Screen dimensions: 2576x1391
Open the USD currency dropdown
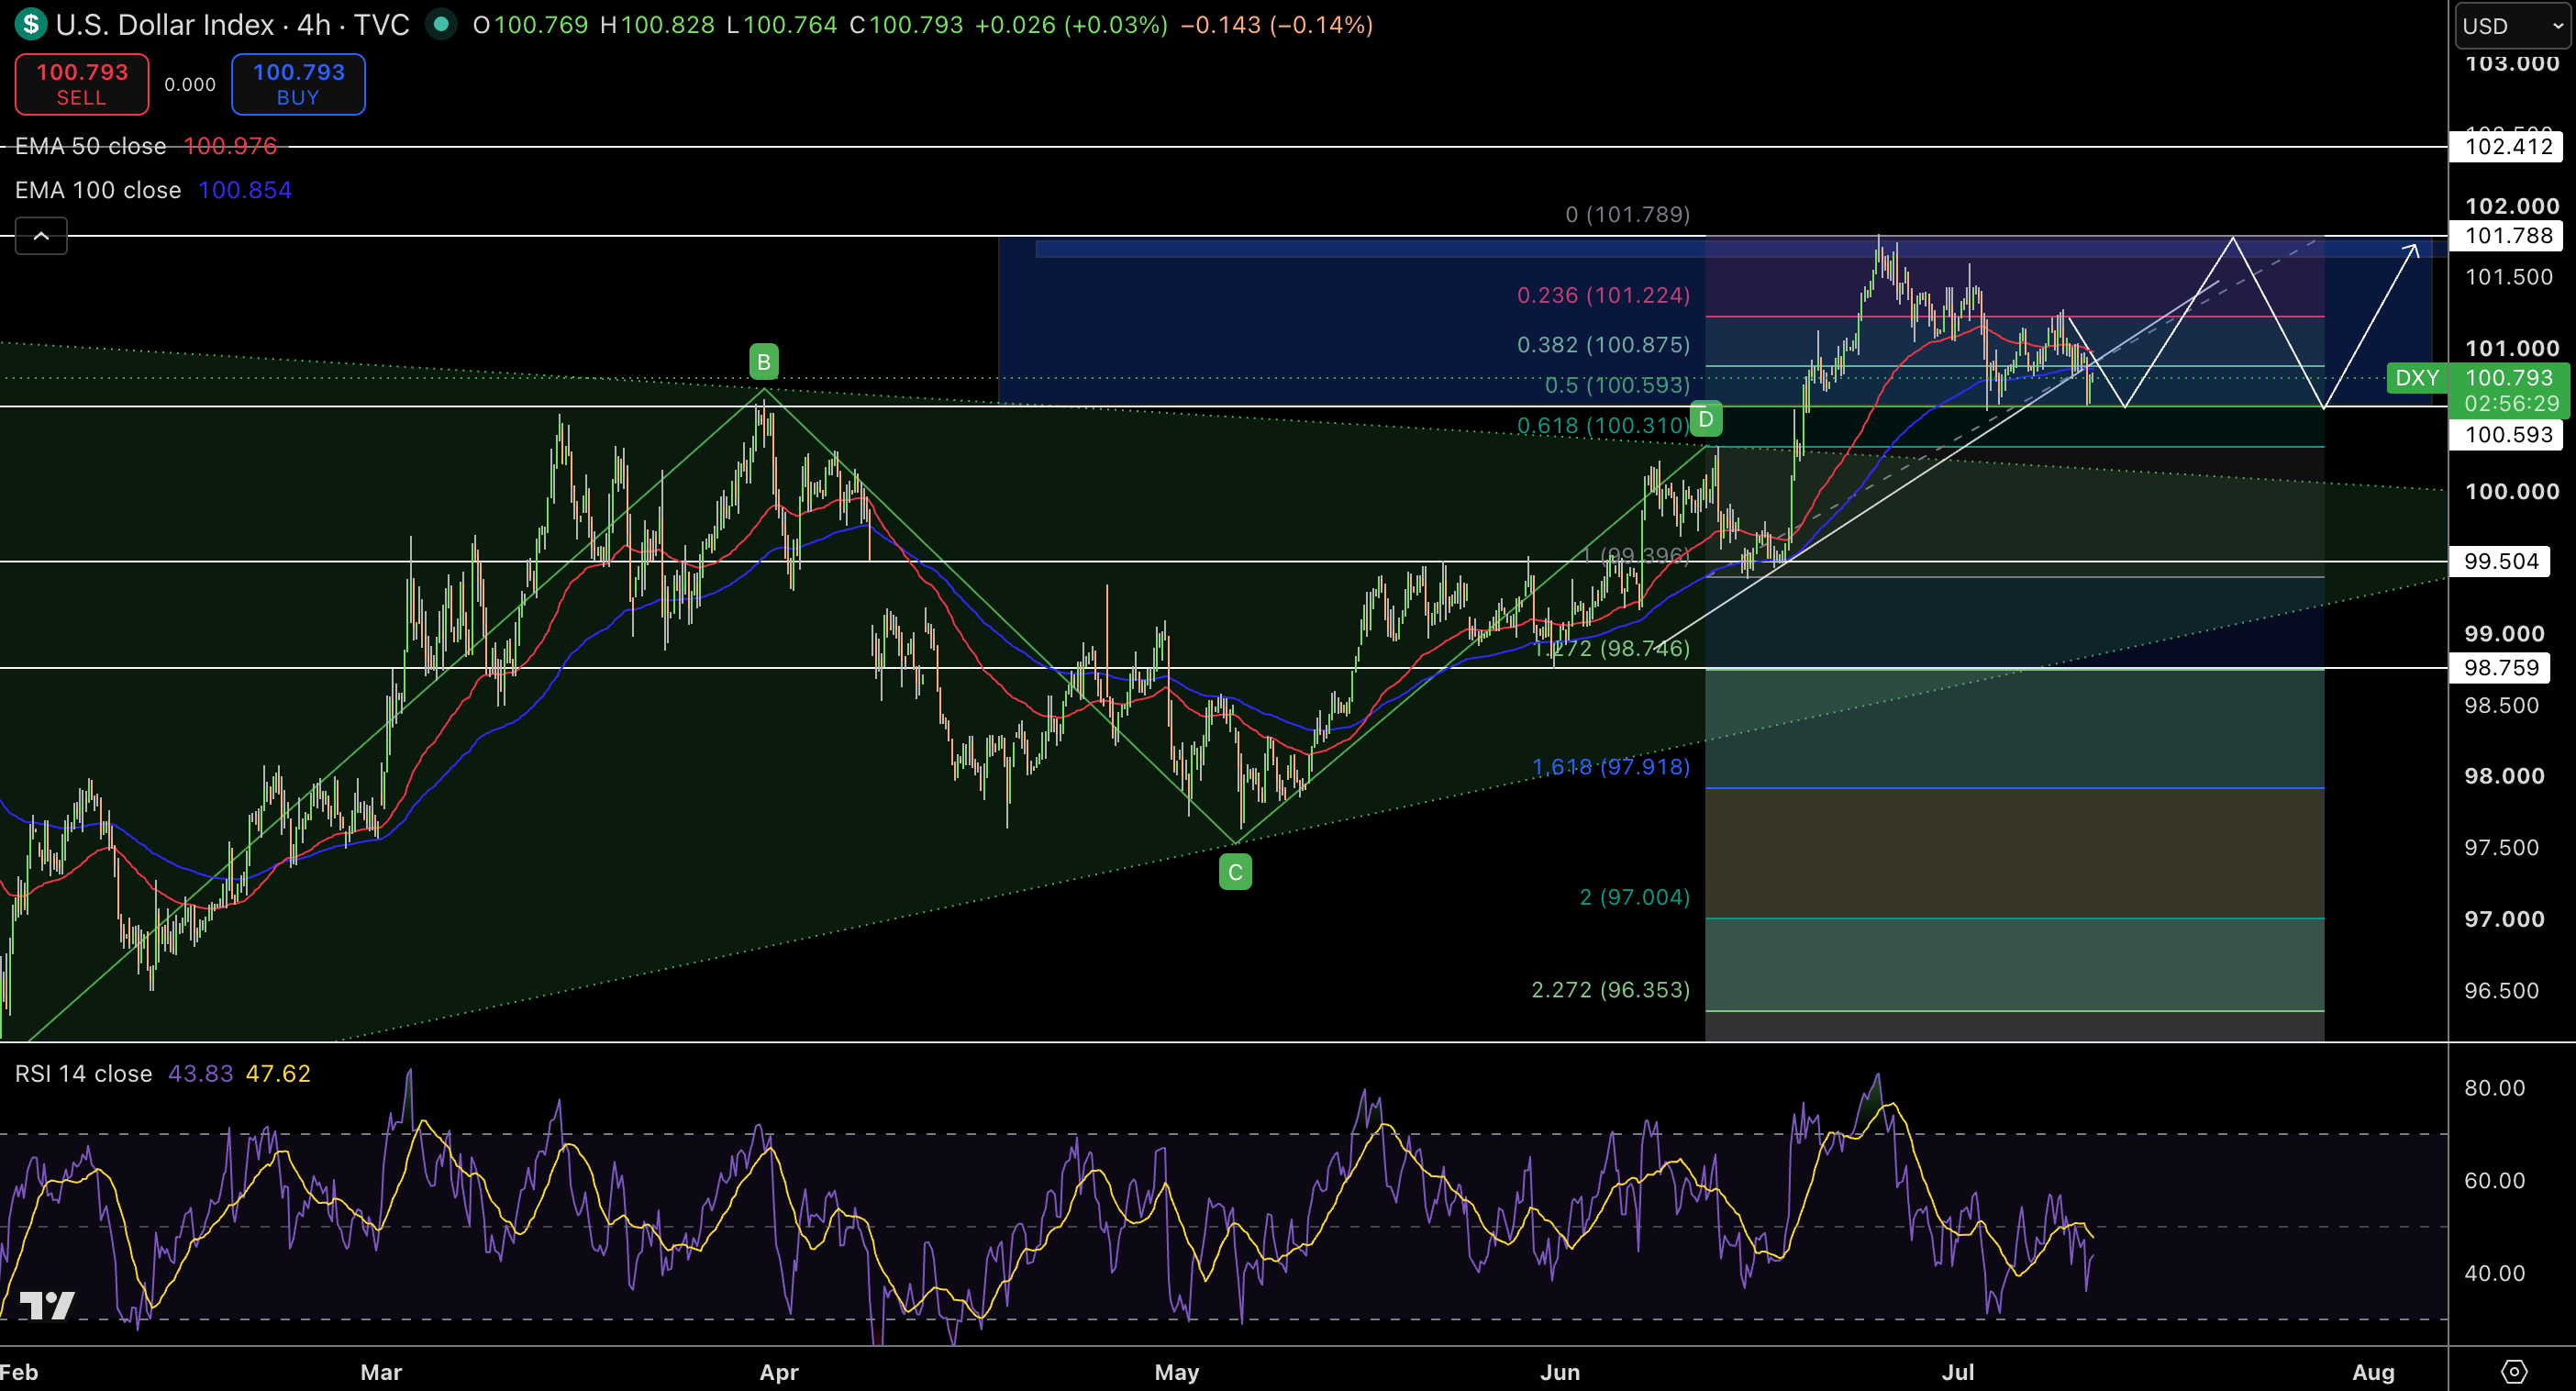2513,26
